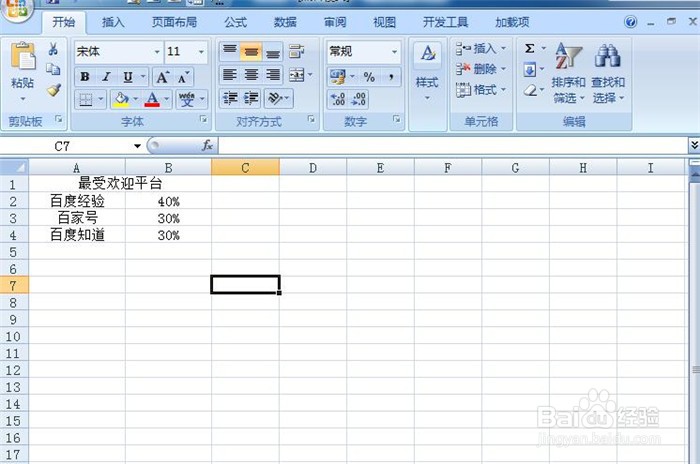700x464 pixels.
Task: Apply the yellow fill color bucket
Action: pyautogui.click(x=121, y=100)
